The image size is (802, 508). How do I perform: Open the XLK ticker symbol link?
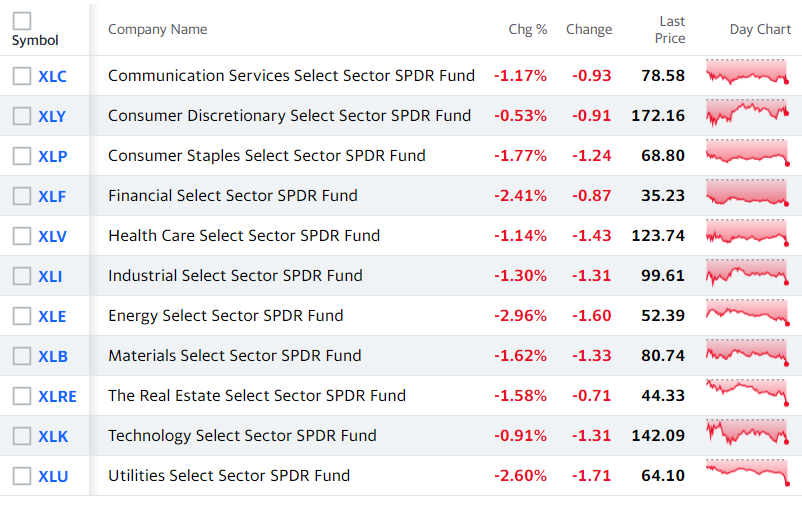pyautogui.click(x=53, y=436)
